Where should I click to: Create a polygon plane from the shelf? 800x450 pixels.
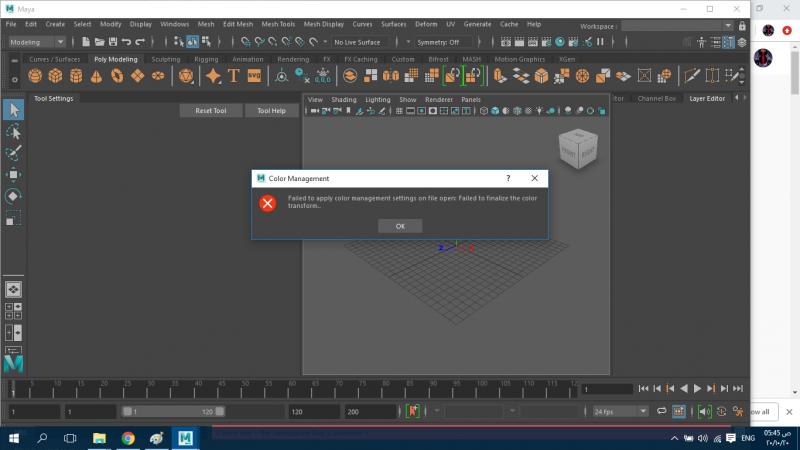tap(138, 76)
